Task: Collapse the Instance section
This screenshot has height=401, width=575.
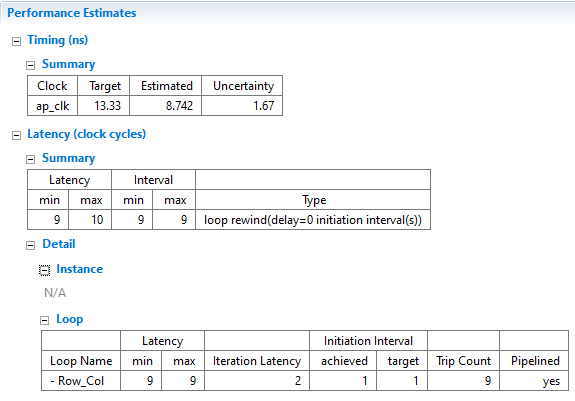Action: (44, 271)
